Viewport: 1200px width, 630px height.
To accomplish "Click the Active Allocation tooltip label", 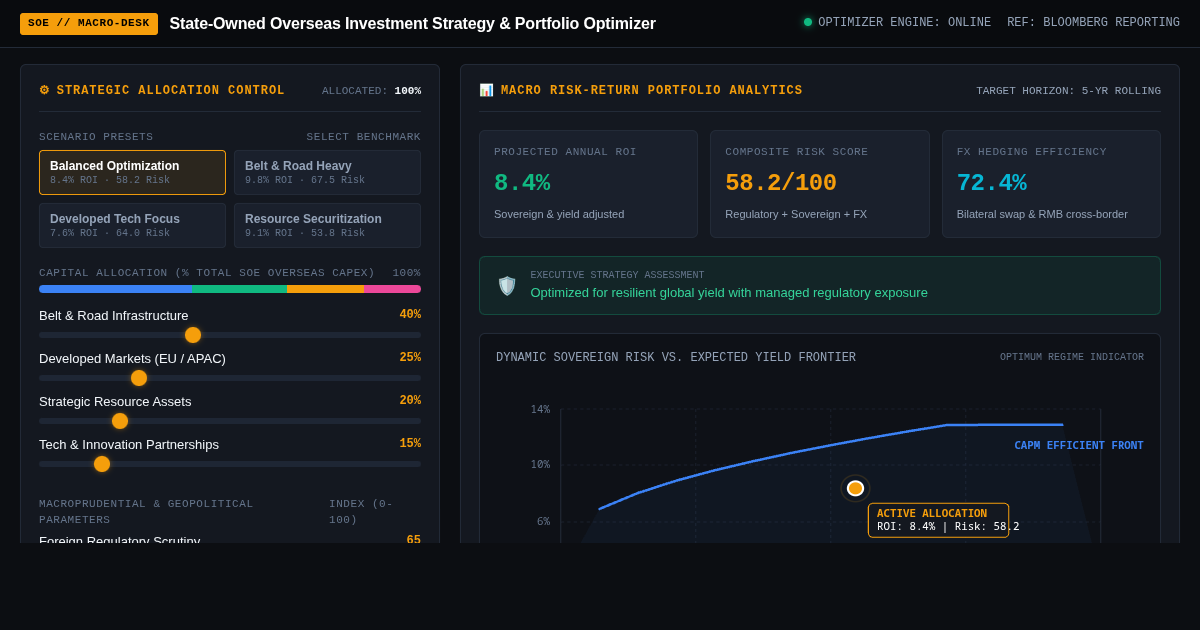I will click(x=938, y=520).
